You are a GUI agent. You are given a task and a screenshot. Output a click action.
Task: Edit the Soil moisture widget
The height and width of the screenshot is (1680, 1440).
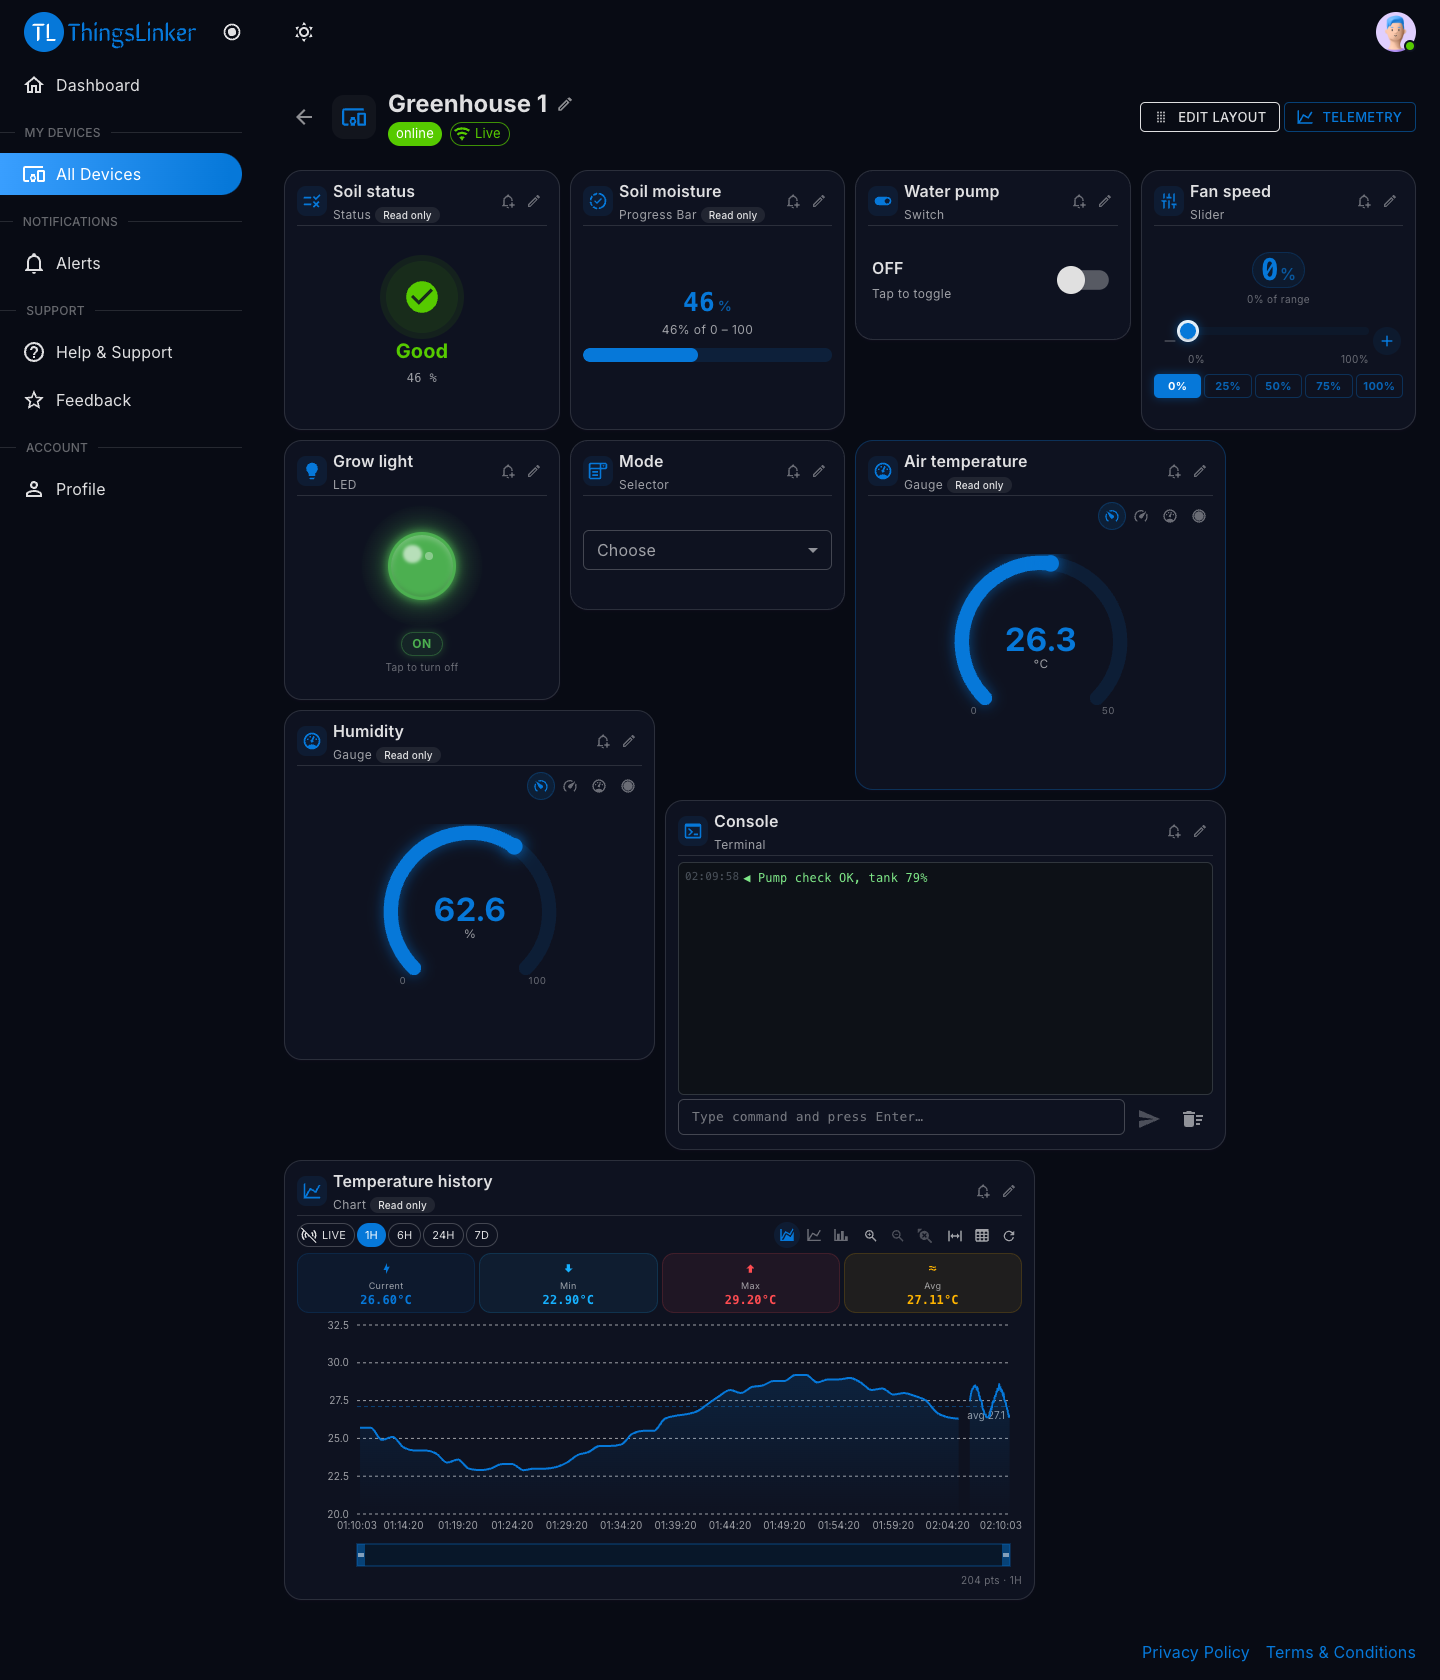[x=819, y=201]
